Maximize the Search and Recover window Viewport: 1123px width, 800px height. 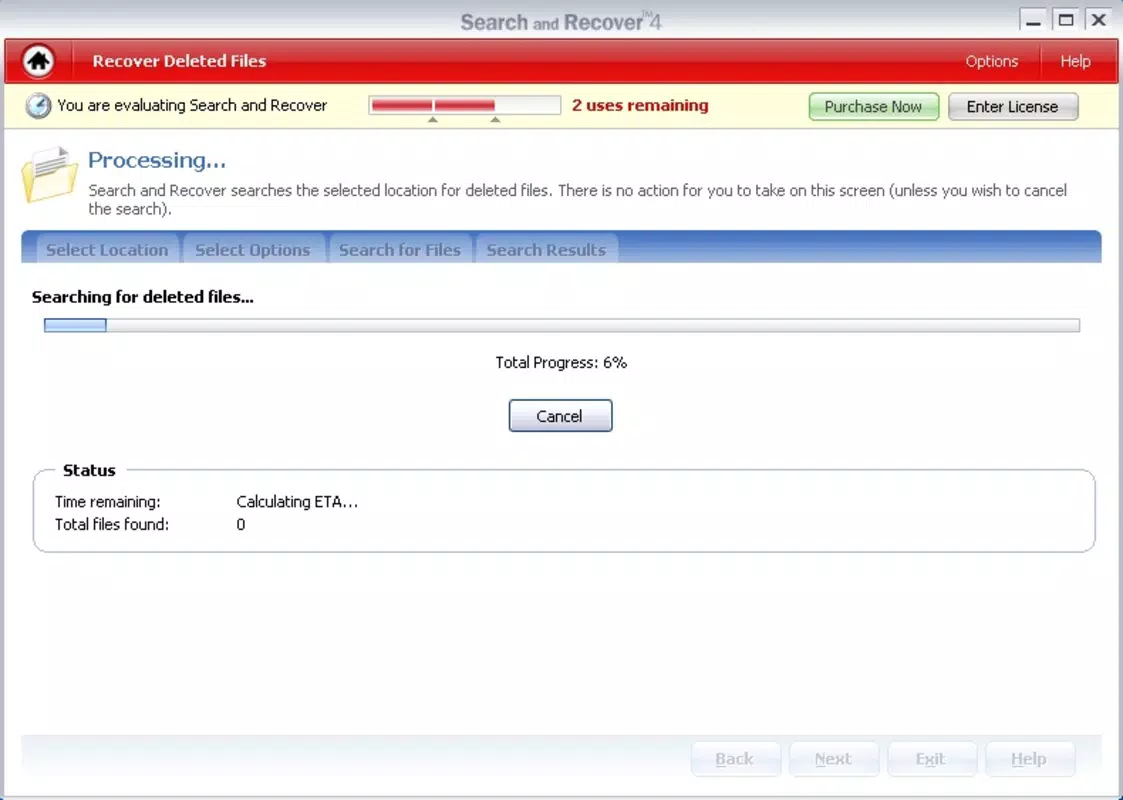1066,20
